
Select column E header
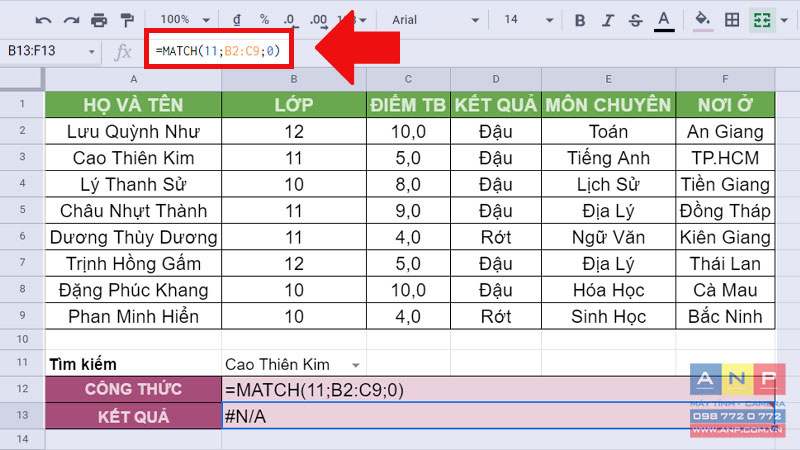tap(608, 79)
